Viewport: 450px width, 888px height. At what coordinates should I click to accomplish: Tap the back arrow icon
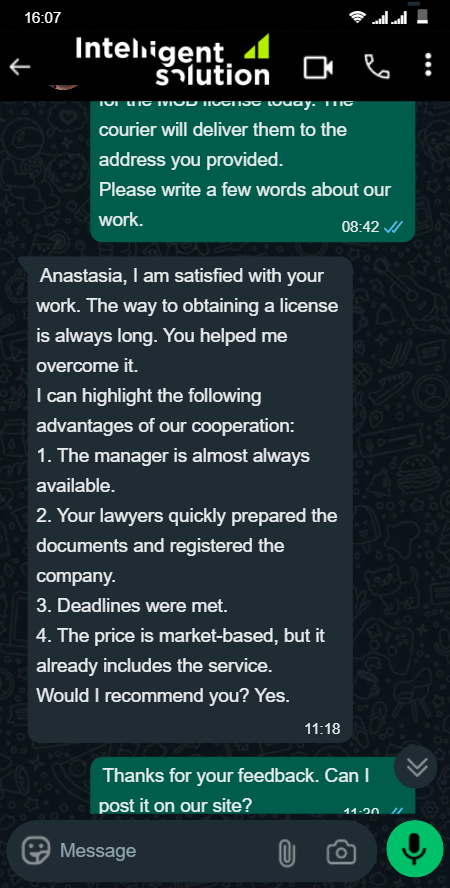pos(20,67)
